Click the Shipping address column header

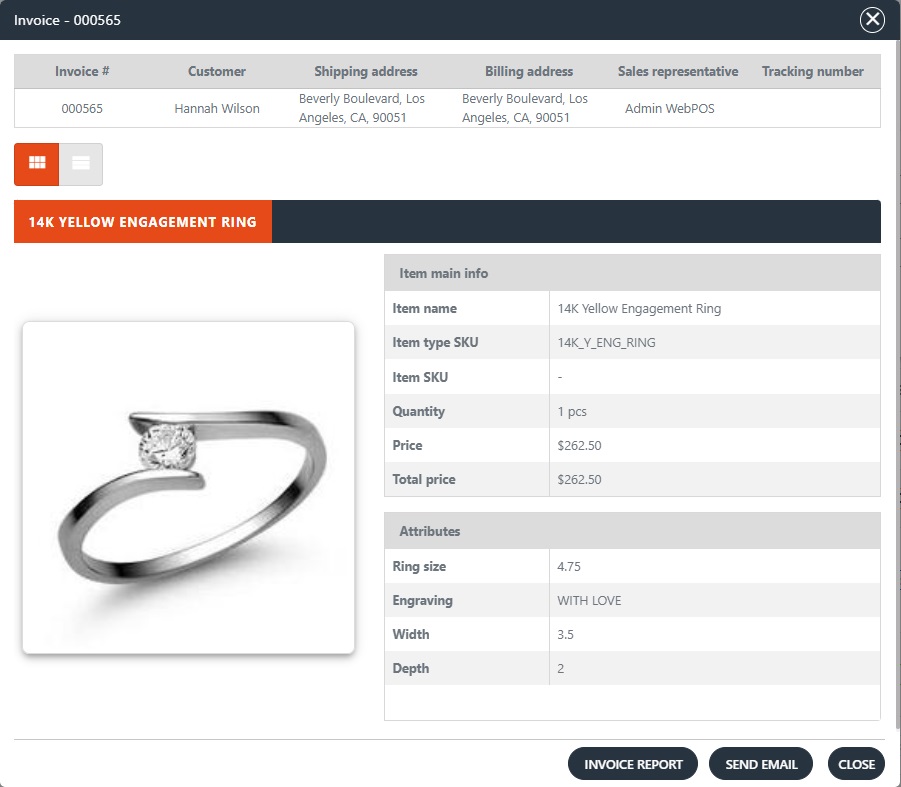tap(366, 72)
